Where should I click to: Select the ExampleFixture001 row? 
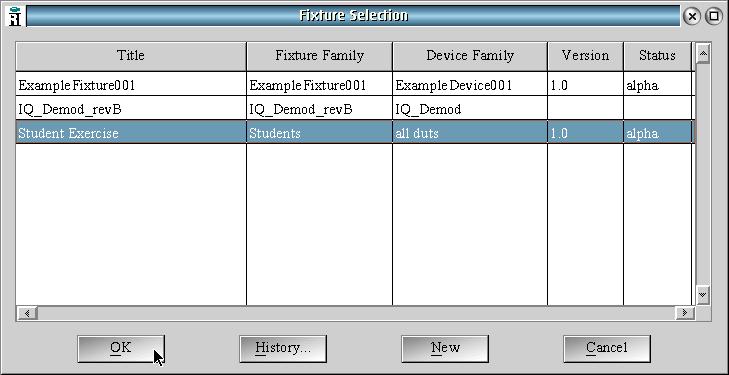point(356,85)
